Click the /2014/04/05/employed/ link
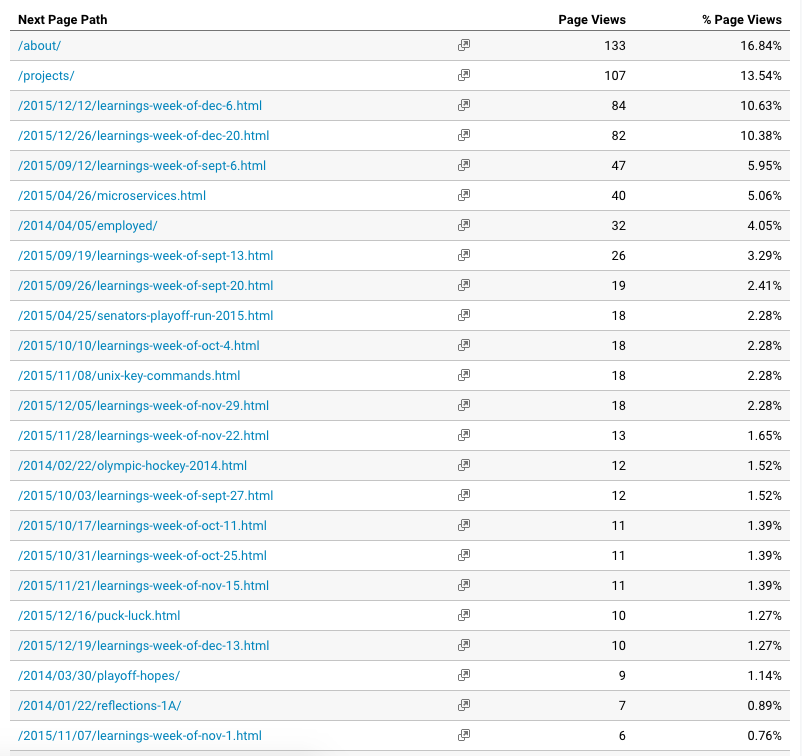Image resolution: width=802 pixels, height=756 pixels. point(87,225)
